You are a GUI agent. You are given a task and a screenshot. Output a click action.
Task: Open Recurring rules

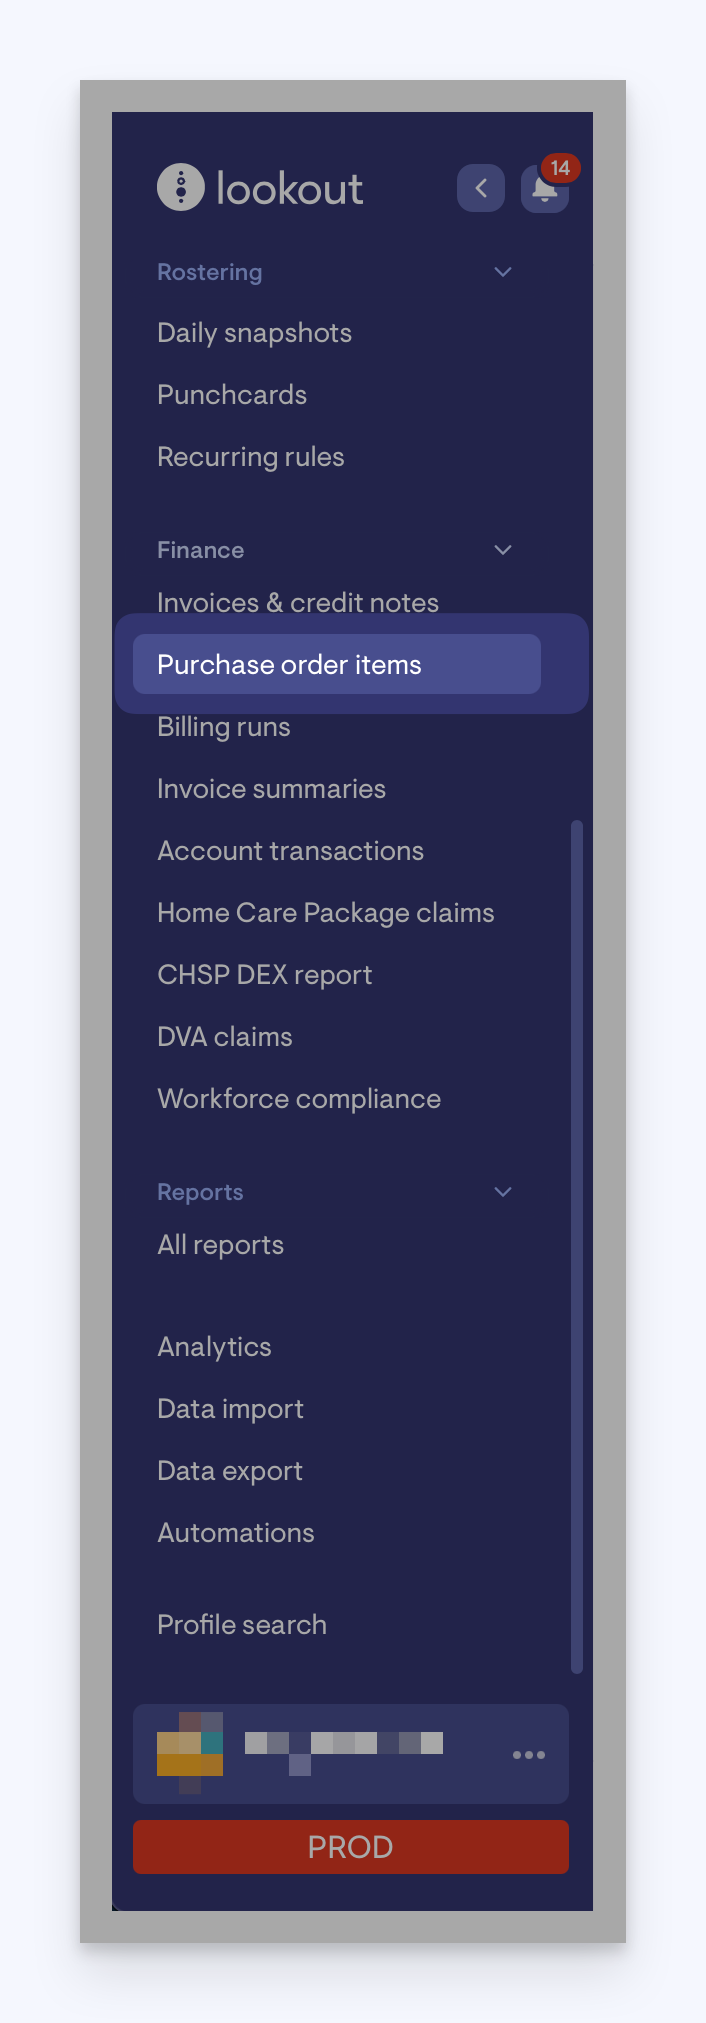click(250, 457)
